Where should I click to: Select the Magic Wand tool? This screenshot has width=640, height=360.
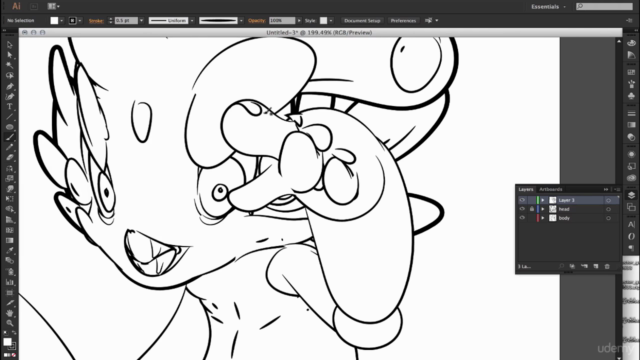(x=10, y=65)
